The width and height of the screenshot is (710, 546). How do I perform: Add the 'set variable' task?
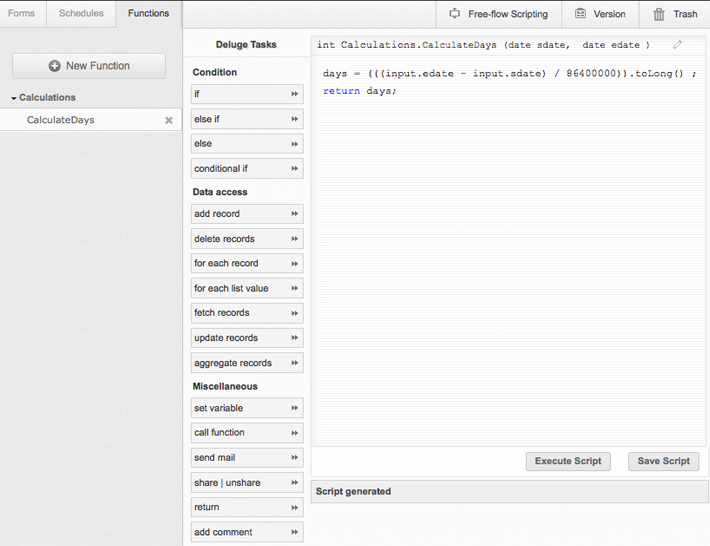click(247, 408)
